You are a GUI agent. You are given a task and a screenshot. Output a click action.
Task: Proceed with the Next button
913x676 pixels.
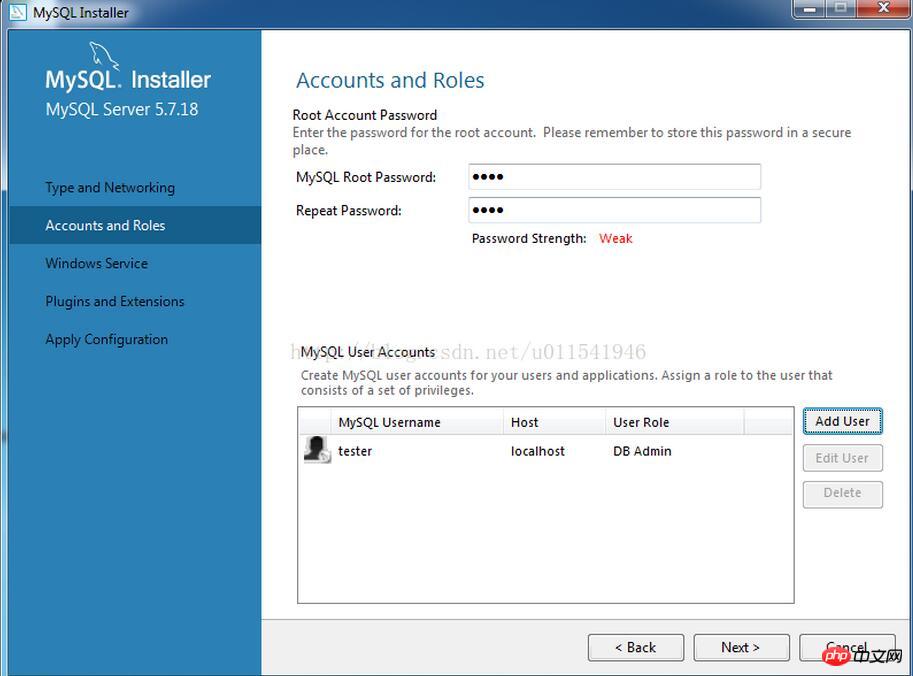[741, 647]
